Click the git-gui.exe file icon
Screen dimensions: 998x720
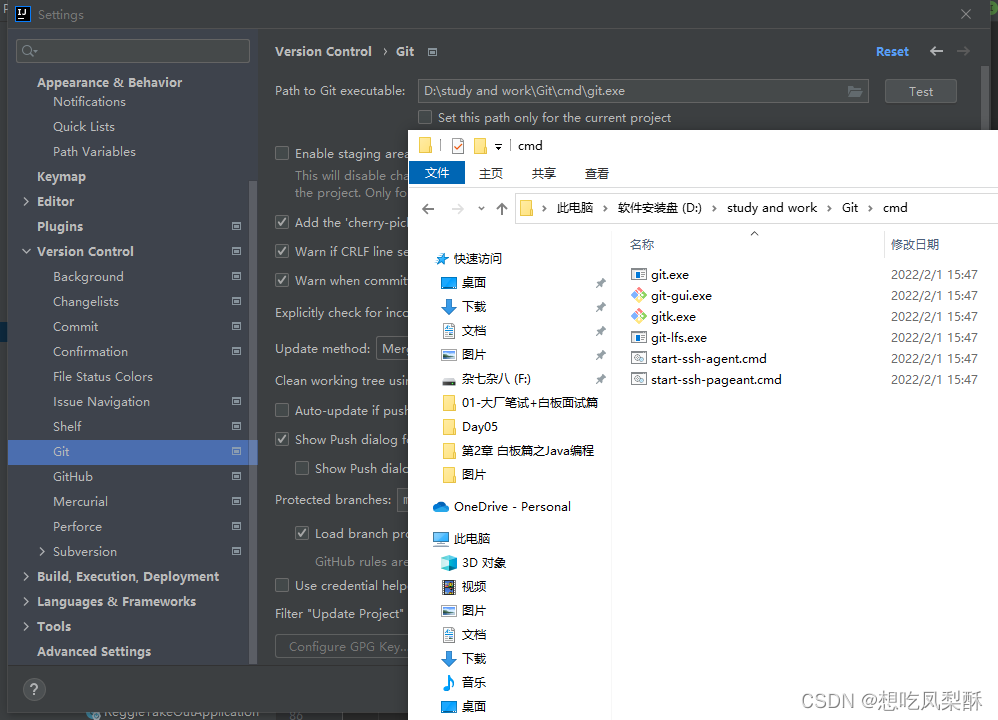(638, 295)
